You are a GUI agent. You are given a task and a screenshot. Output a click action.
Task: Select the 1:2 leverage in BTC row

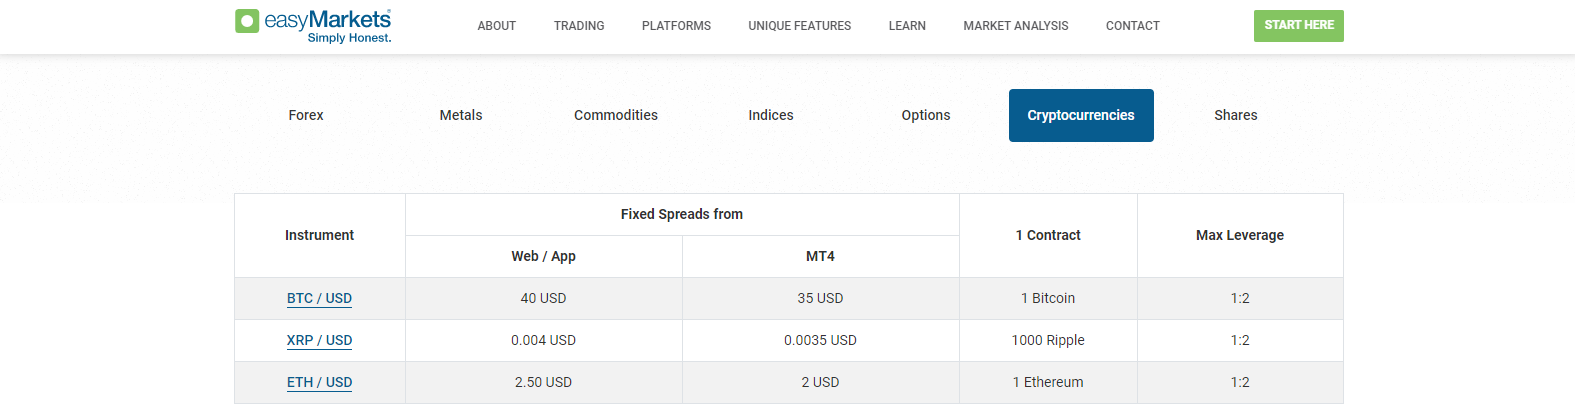(x=1240, y=298)
